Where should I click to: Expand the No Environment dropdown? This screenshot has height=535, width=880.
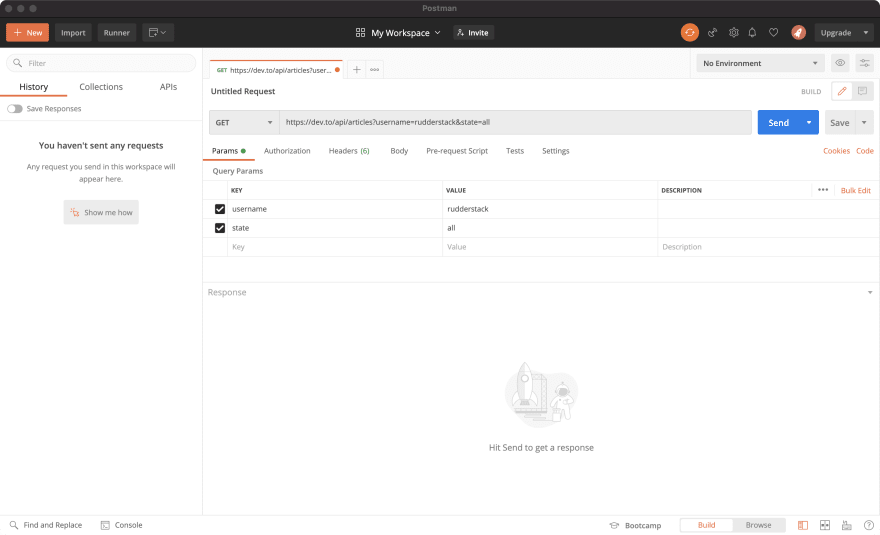[x=760, y=63]
